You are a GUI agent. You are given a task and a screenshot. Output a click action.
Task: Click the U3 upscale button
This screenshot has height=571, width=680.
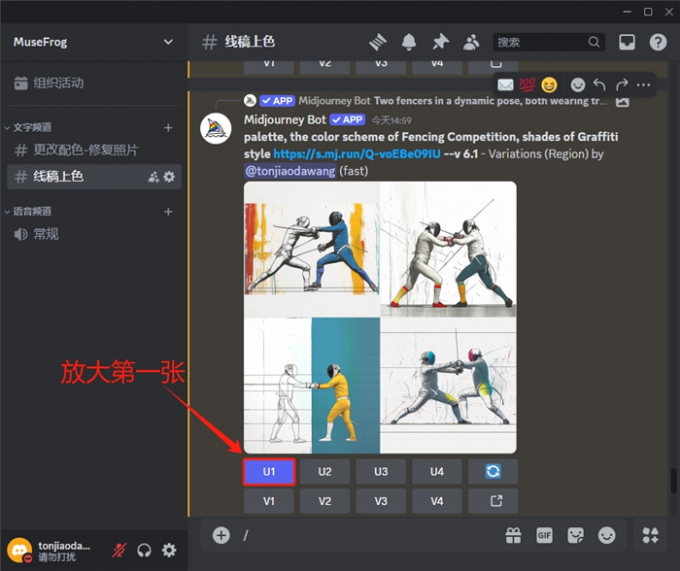tap(381, 471)
